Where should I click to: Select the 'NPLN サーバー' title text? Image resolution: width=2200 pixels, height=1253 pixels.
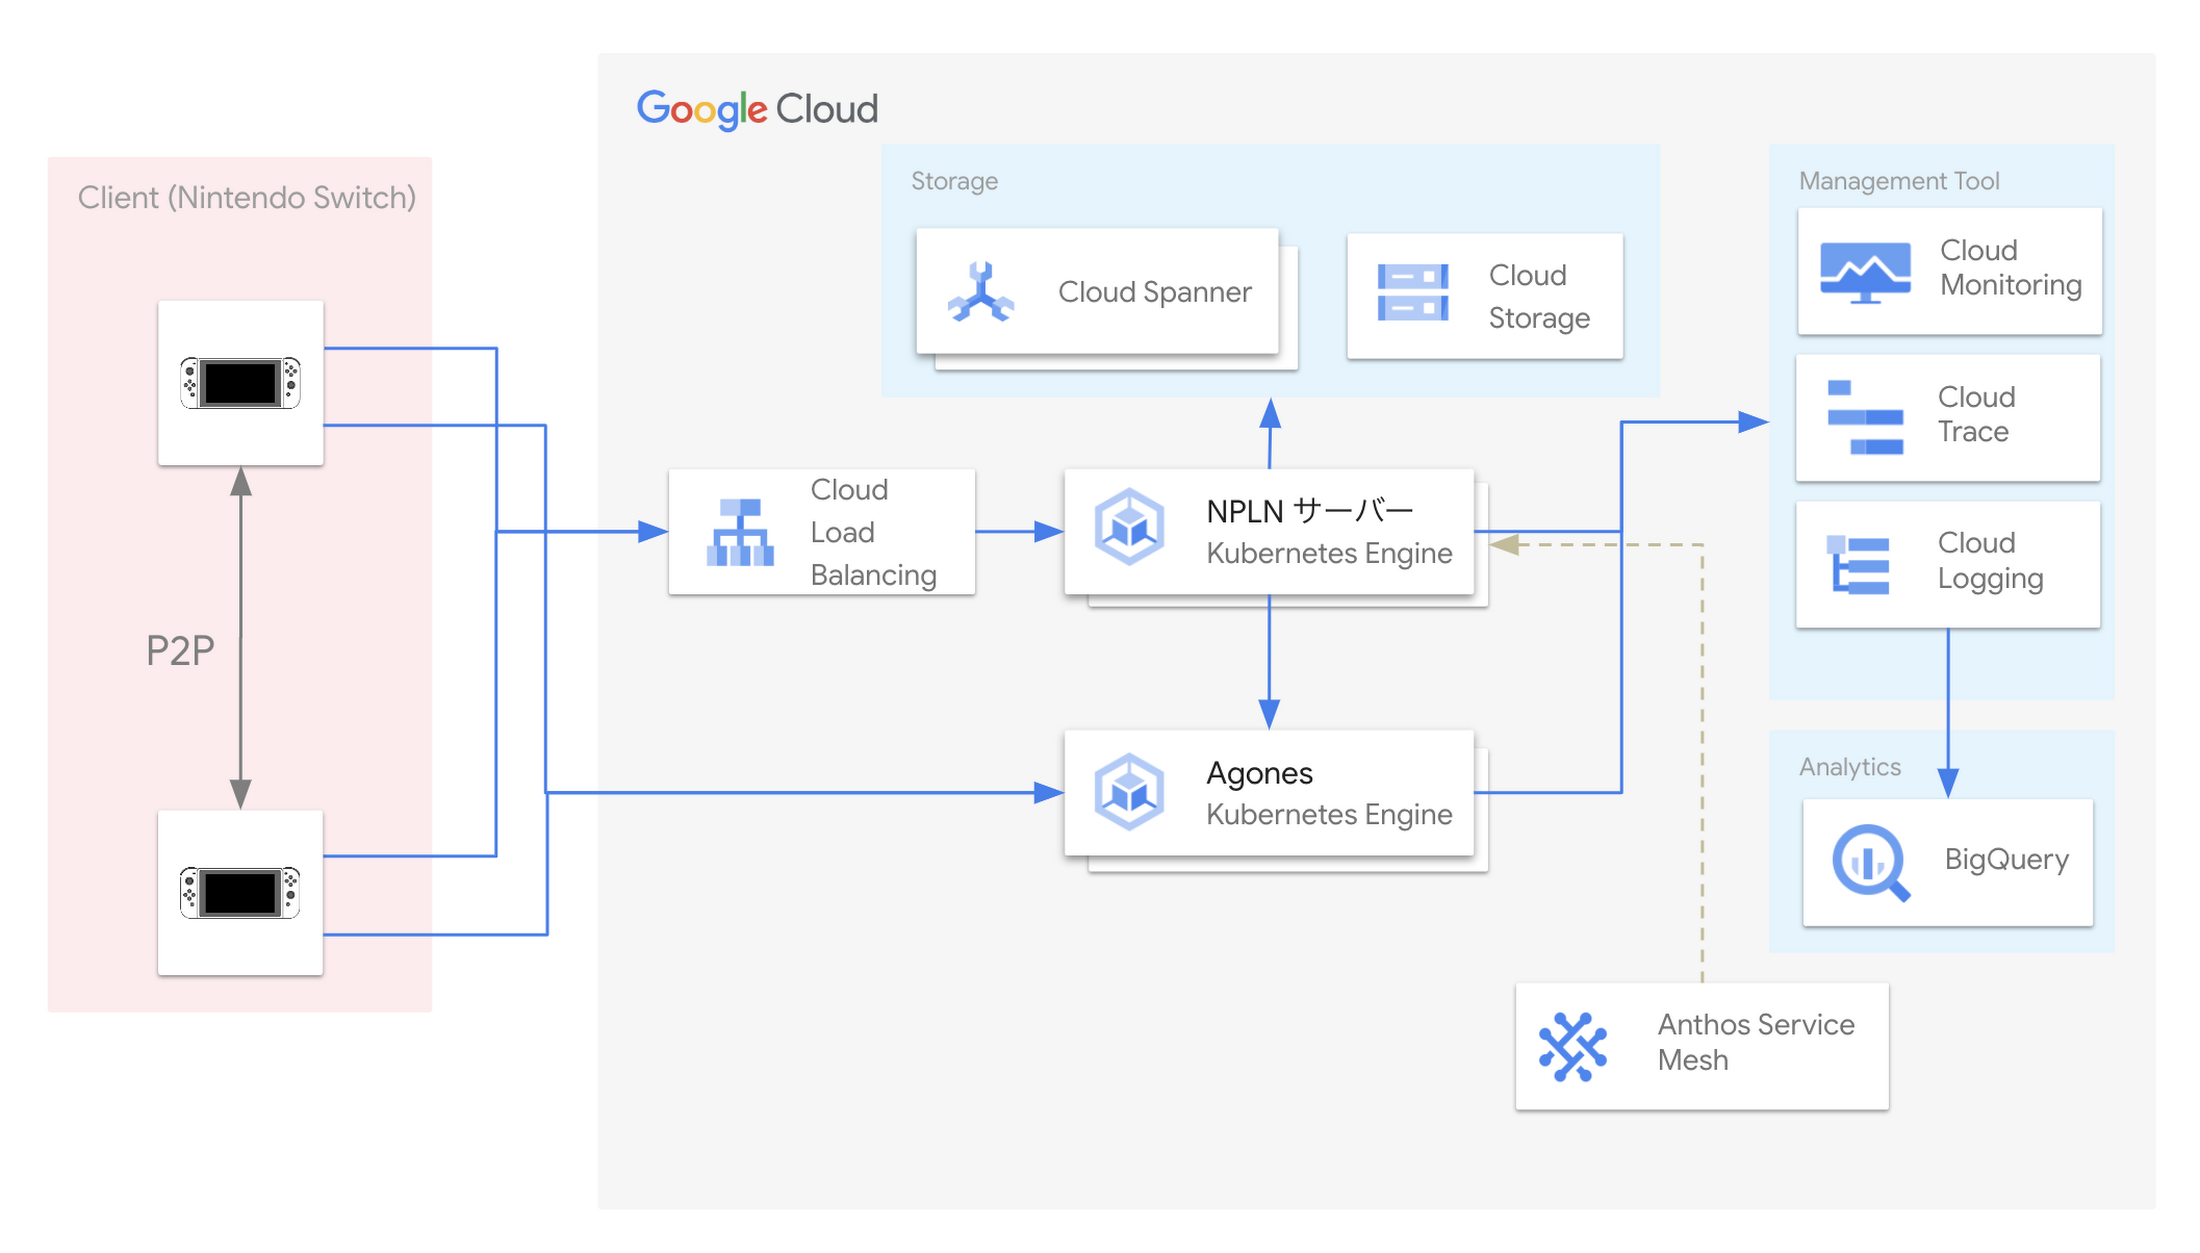(1310, 511)
